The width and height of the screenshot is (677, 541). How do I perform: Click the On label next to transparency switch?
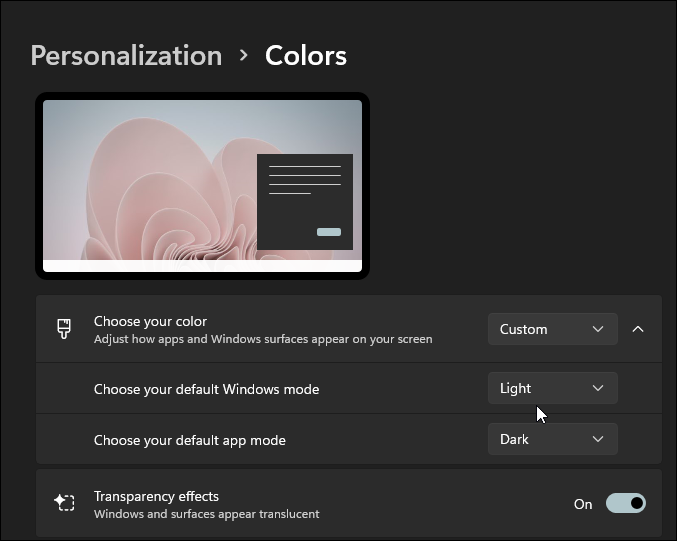coord(583,504)
